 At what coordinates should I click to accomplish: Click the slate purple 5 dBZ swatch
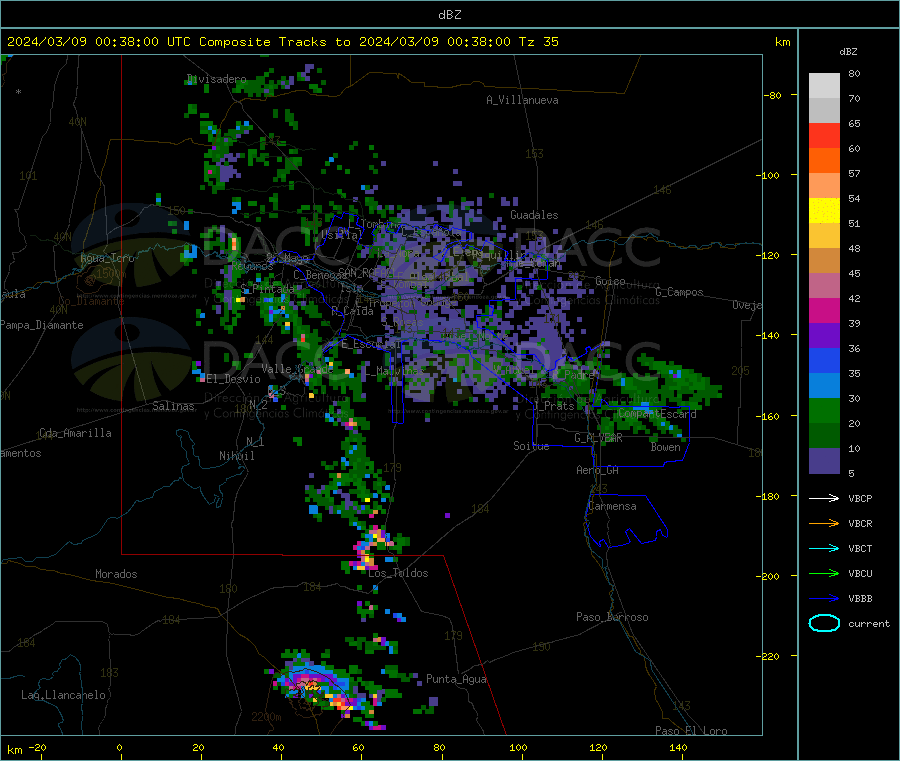click(824, 461)
